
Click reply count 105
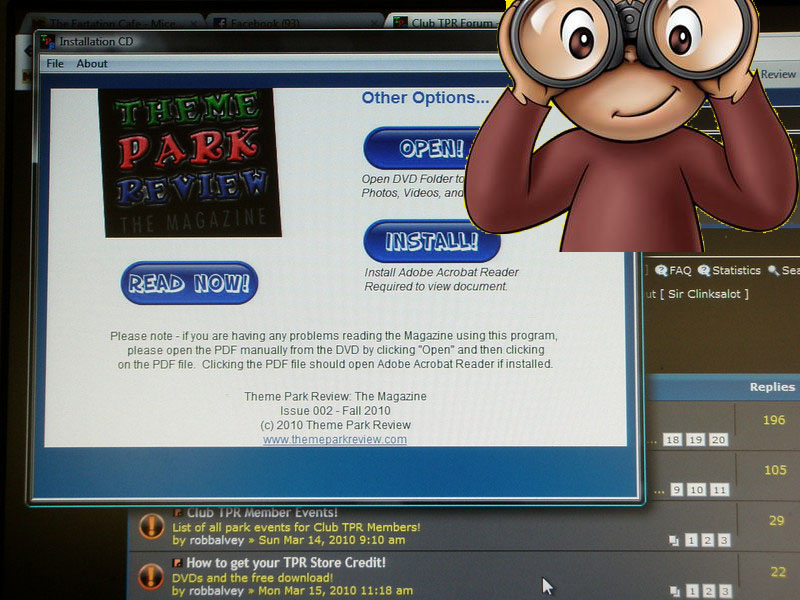click(x=776, y=470)
